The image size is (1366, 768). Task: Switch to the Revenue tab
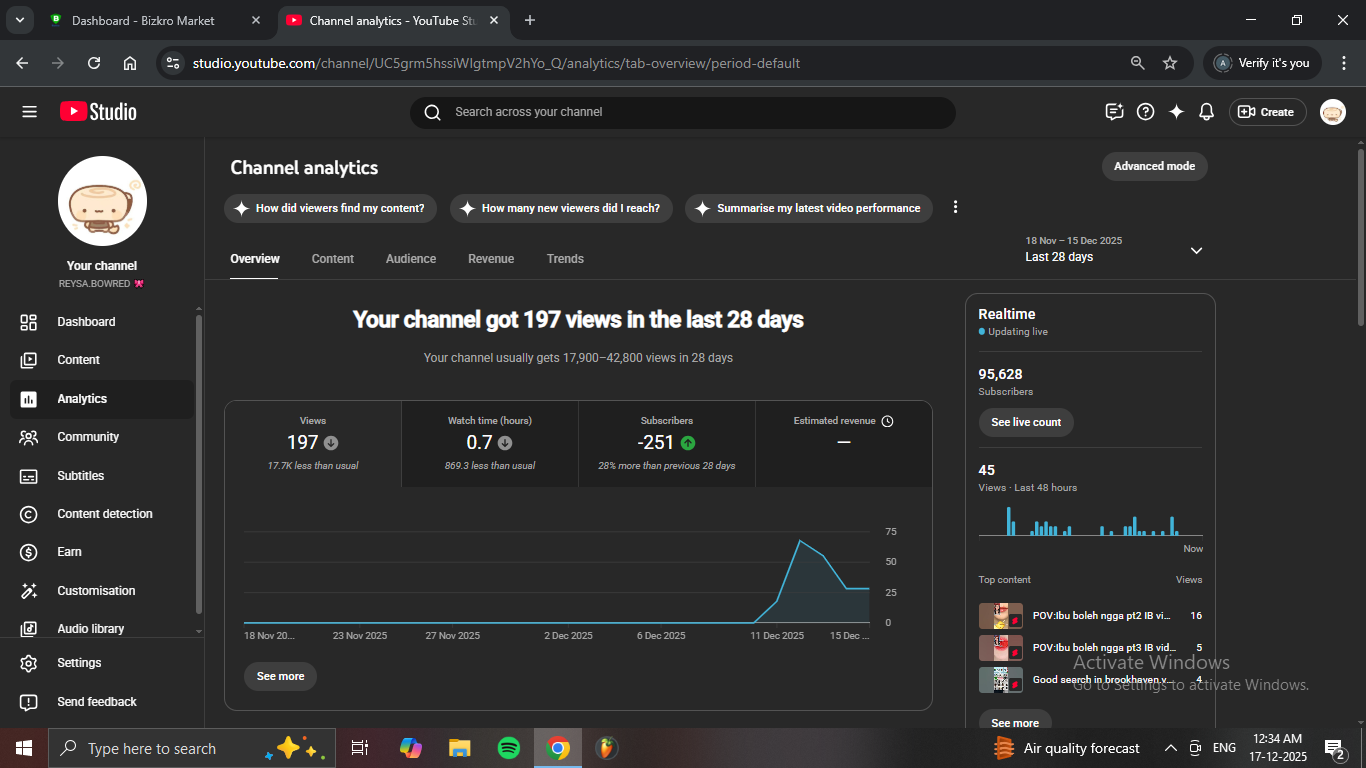point(491,259)
